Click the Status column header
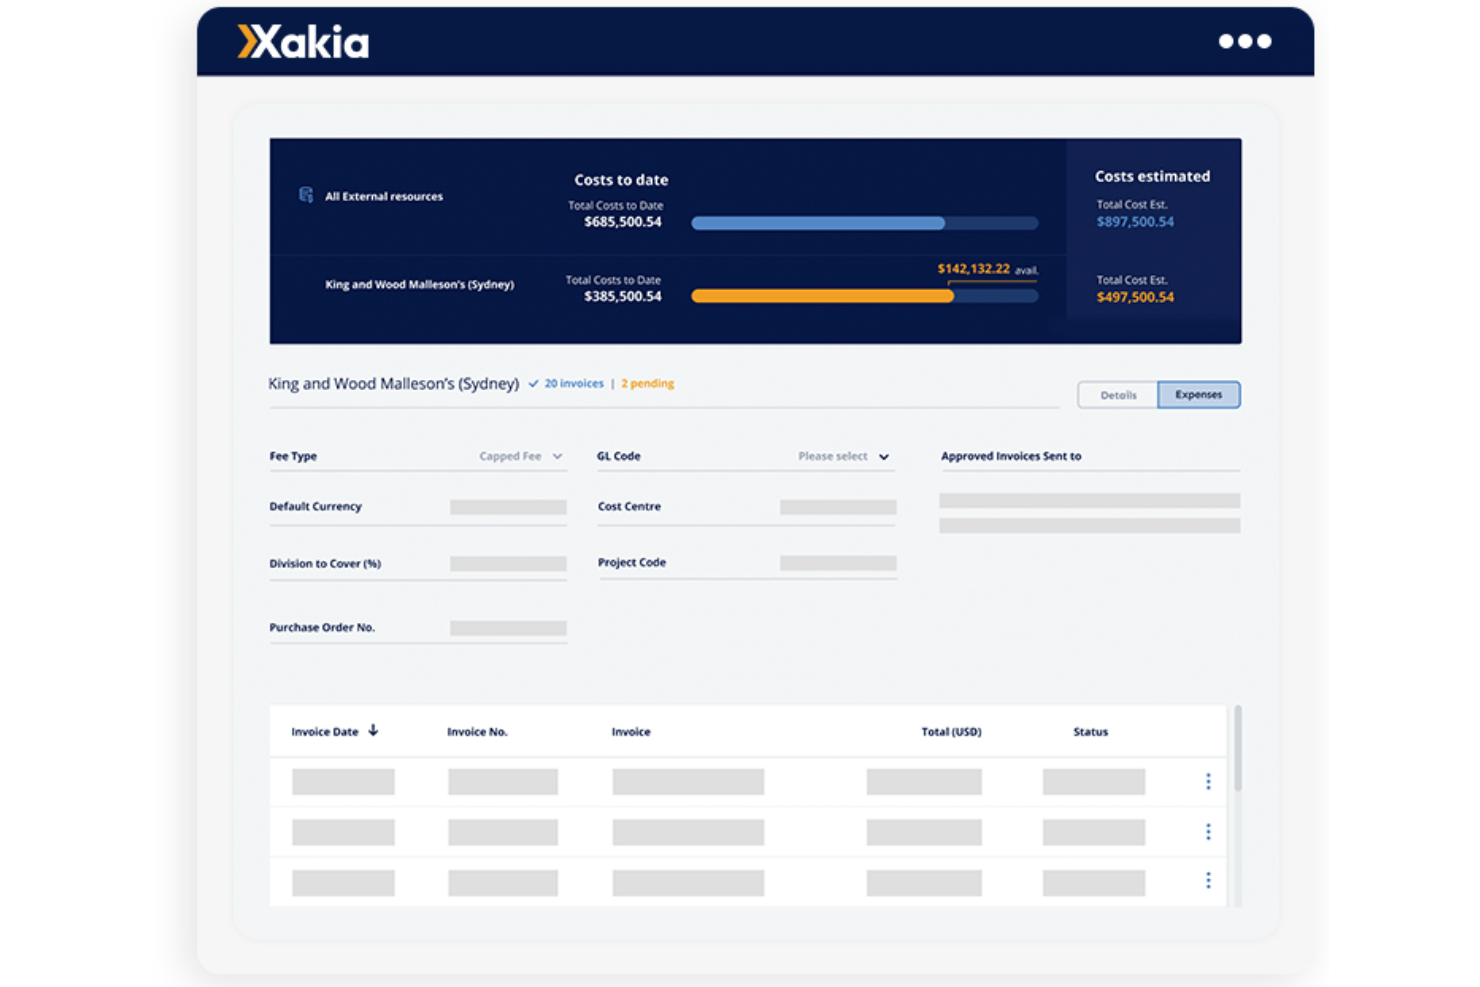Viewport: 1480px width, 987px height. [1090, 732]
